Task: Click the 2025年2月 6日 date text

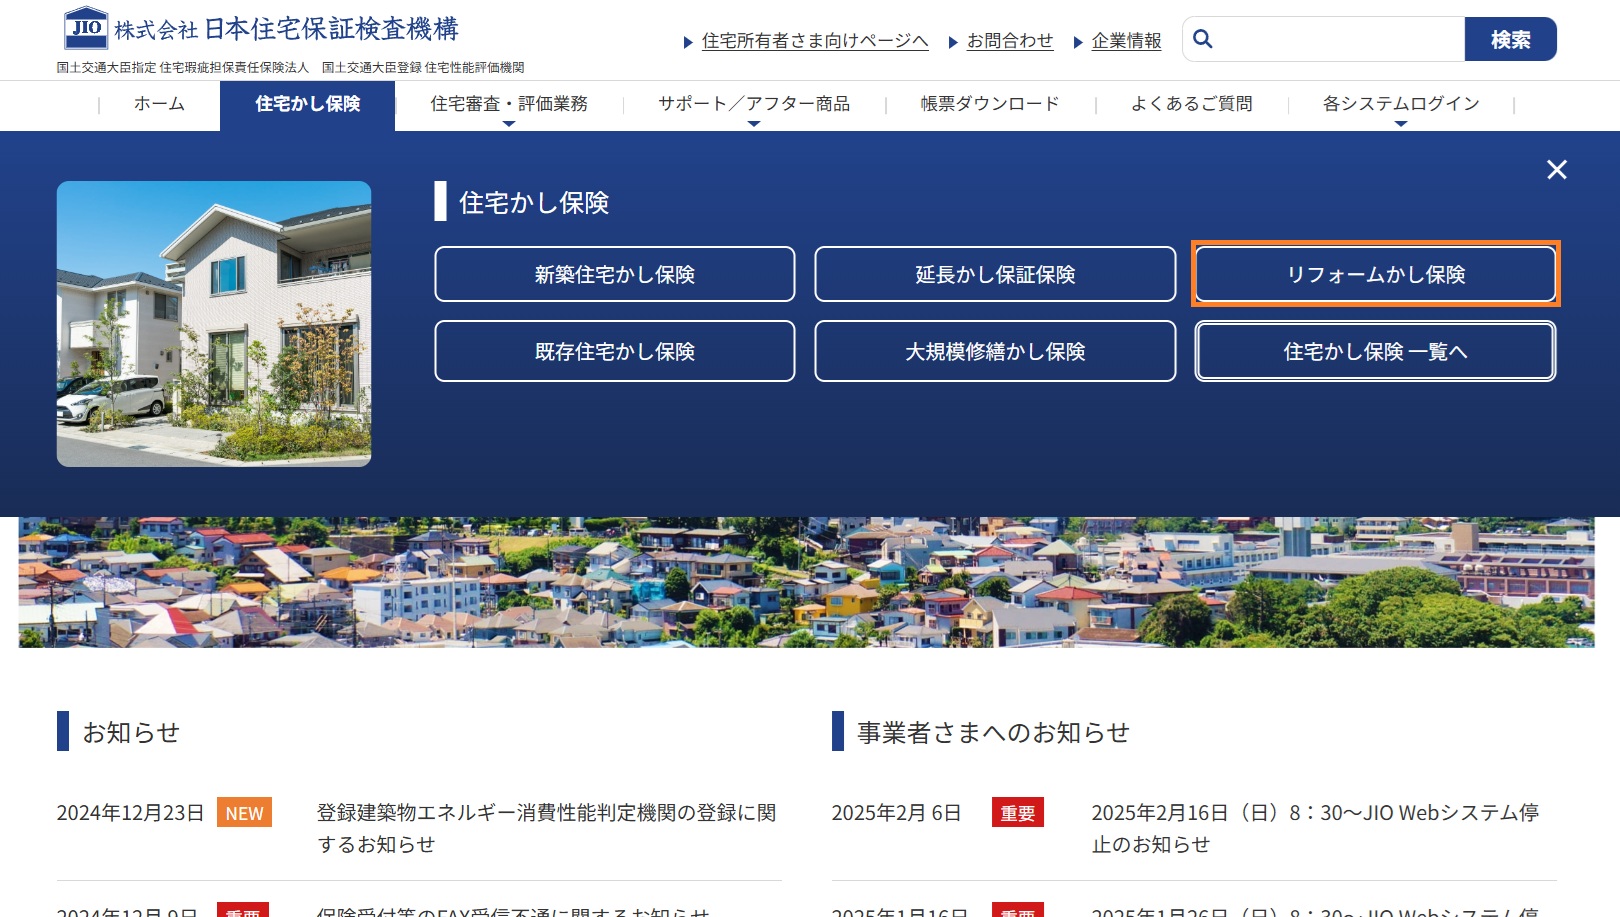Action: [896, 813]
